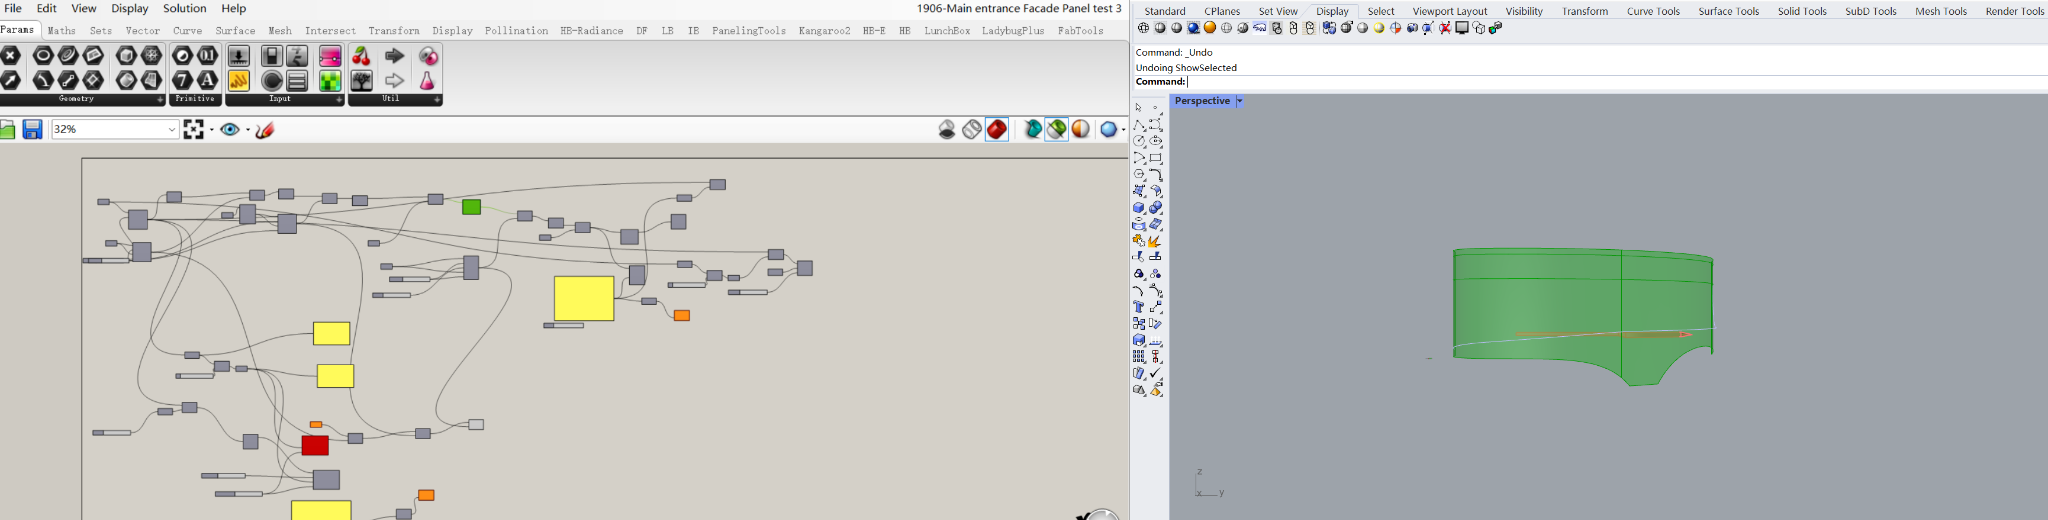Select the red component on the canvas

(x=315, y=445)
